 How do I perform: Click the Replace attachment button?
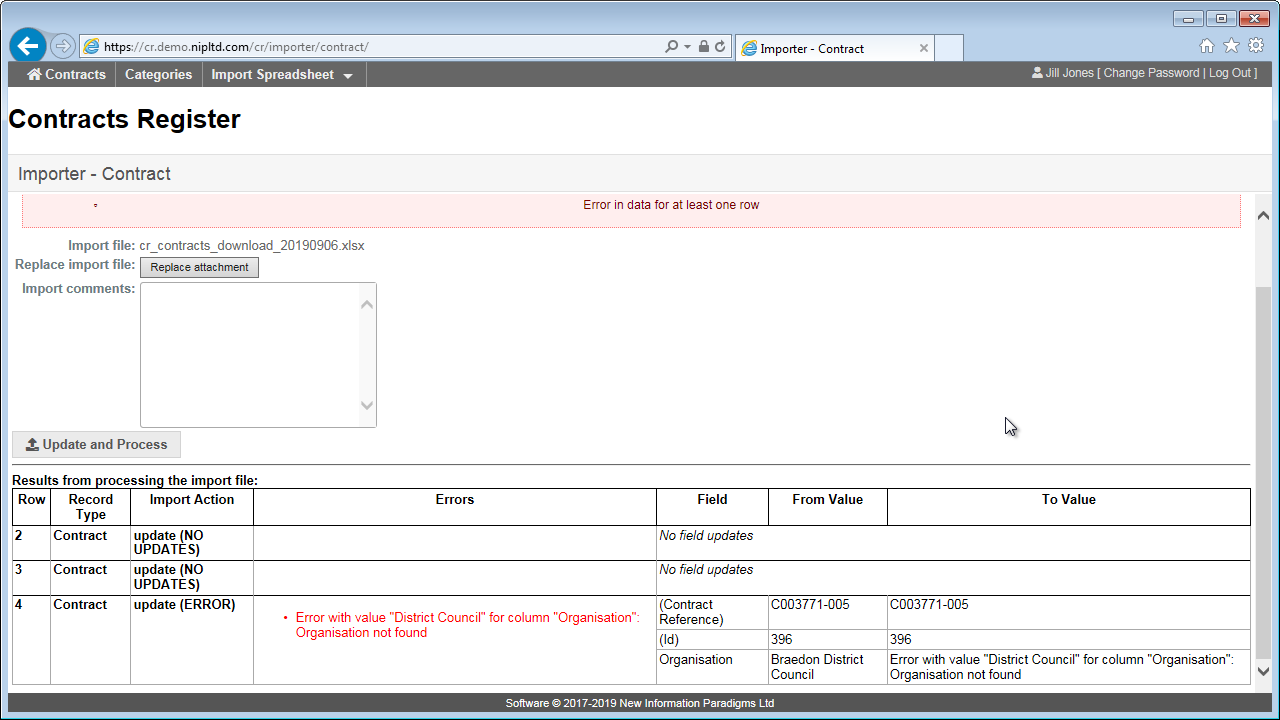pos(199,267)
